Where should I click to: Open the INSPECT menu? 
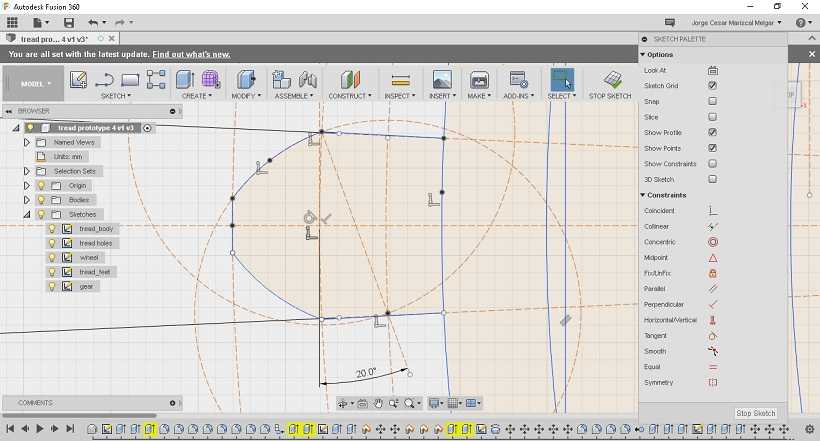400,96
